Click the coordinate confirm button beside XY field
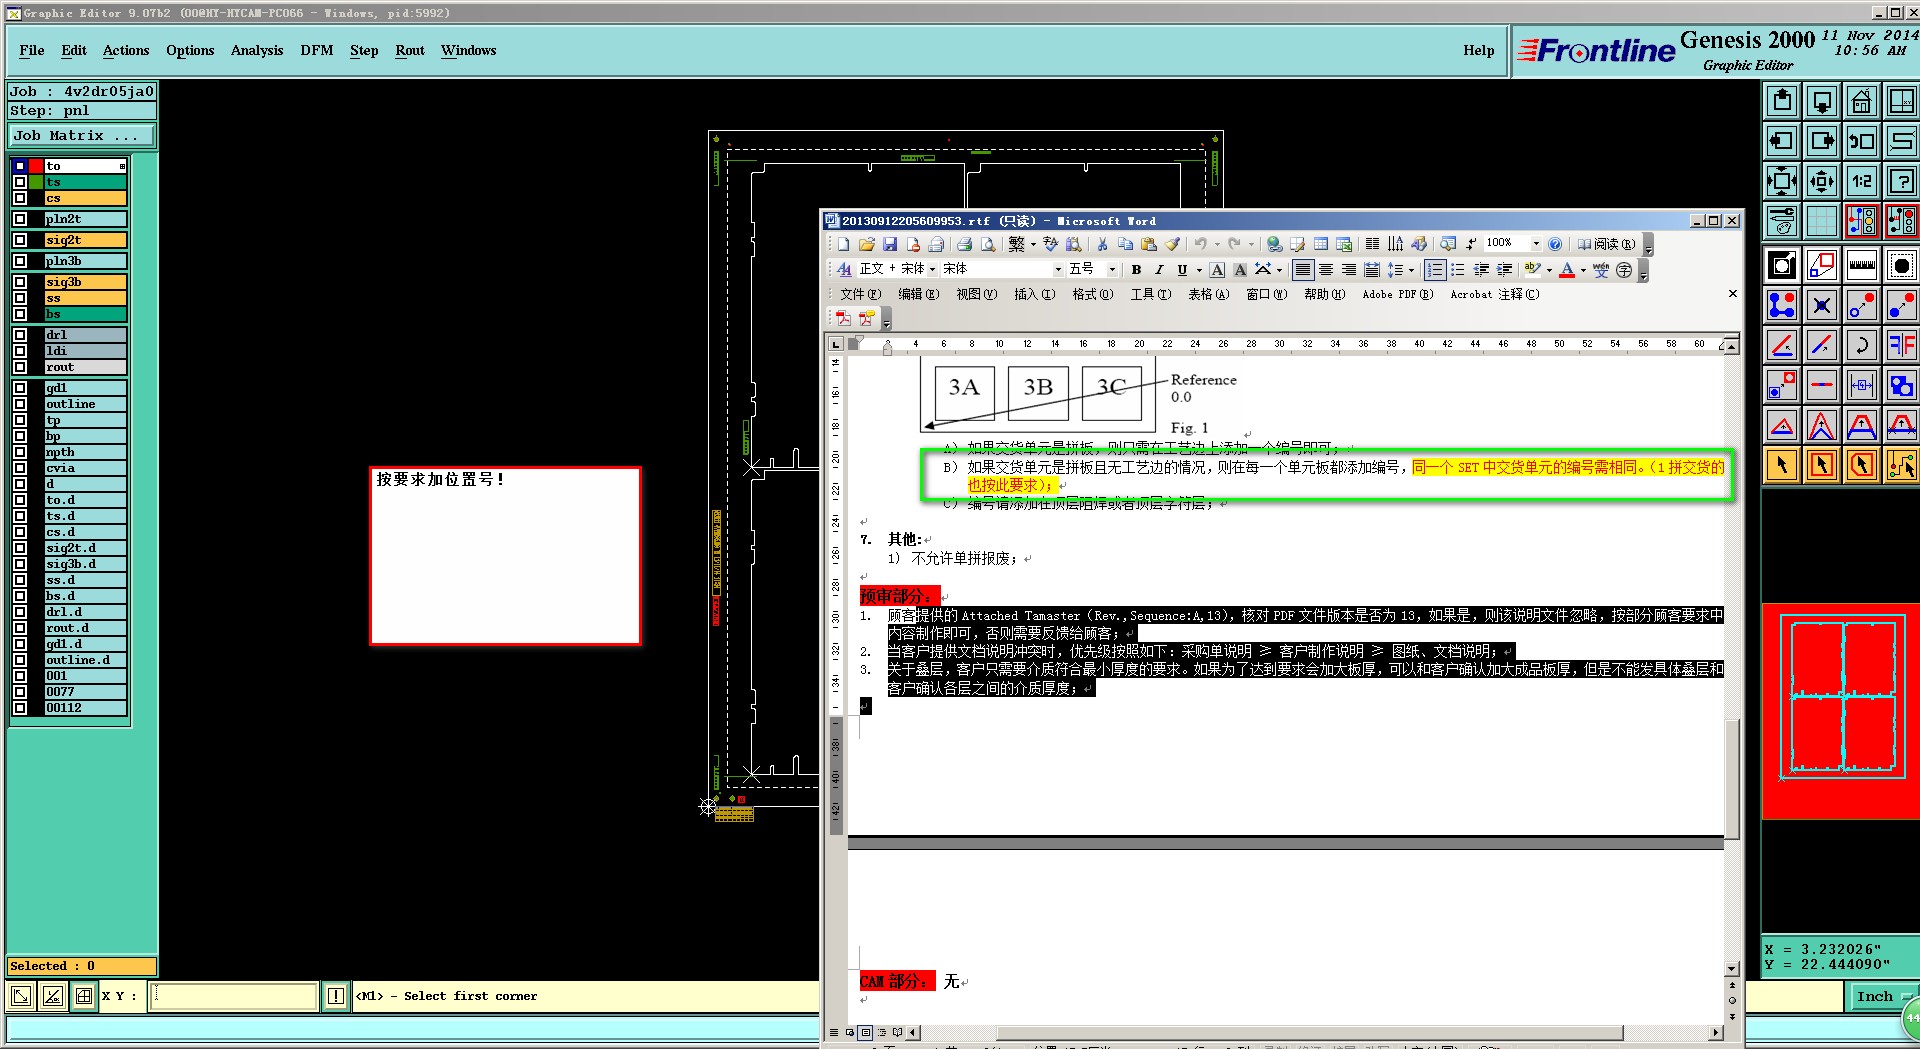This screenshot has width=1920, height=1049. [x=336, y=996]
